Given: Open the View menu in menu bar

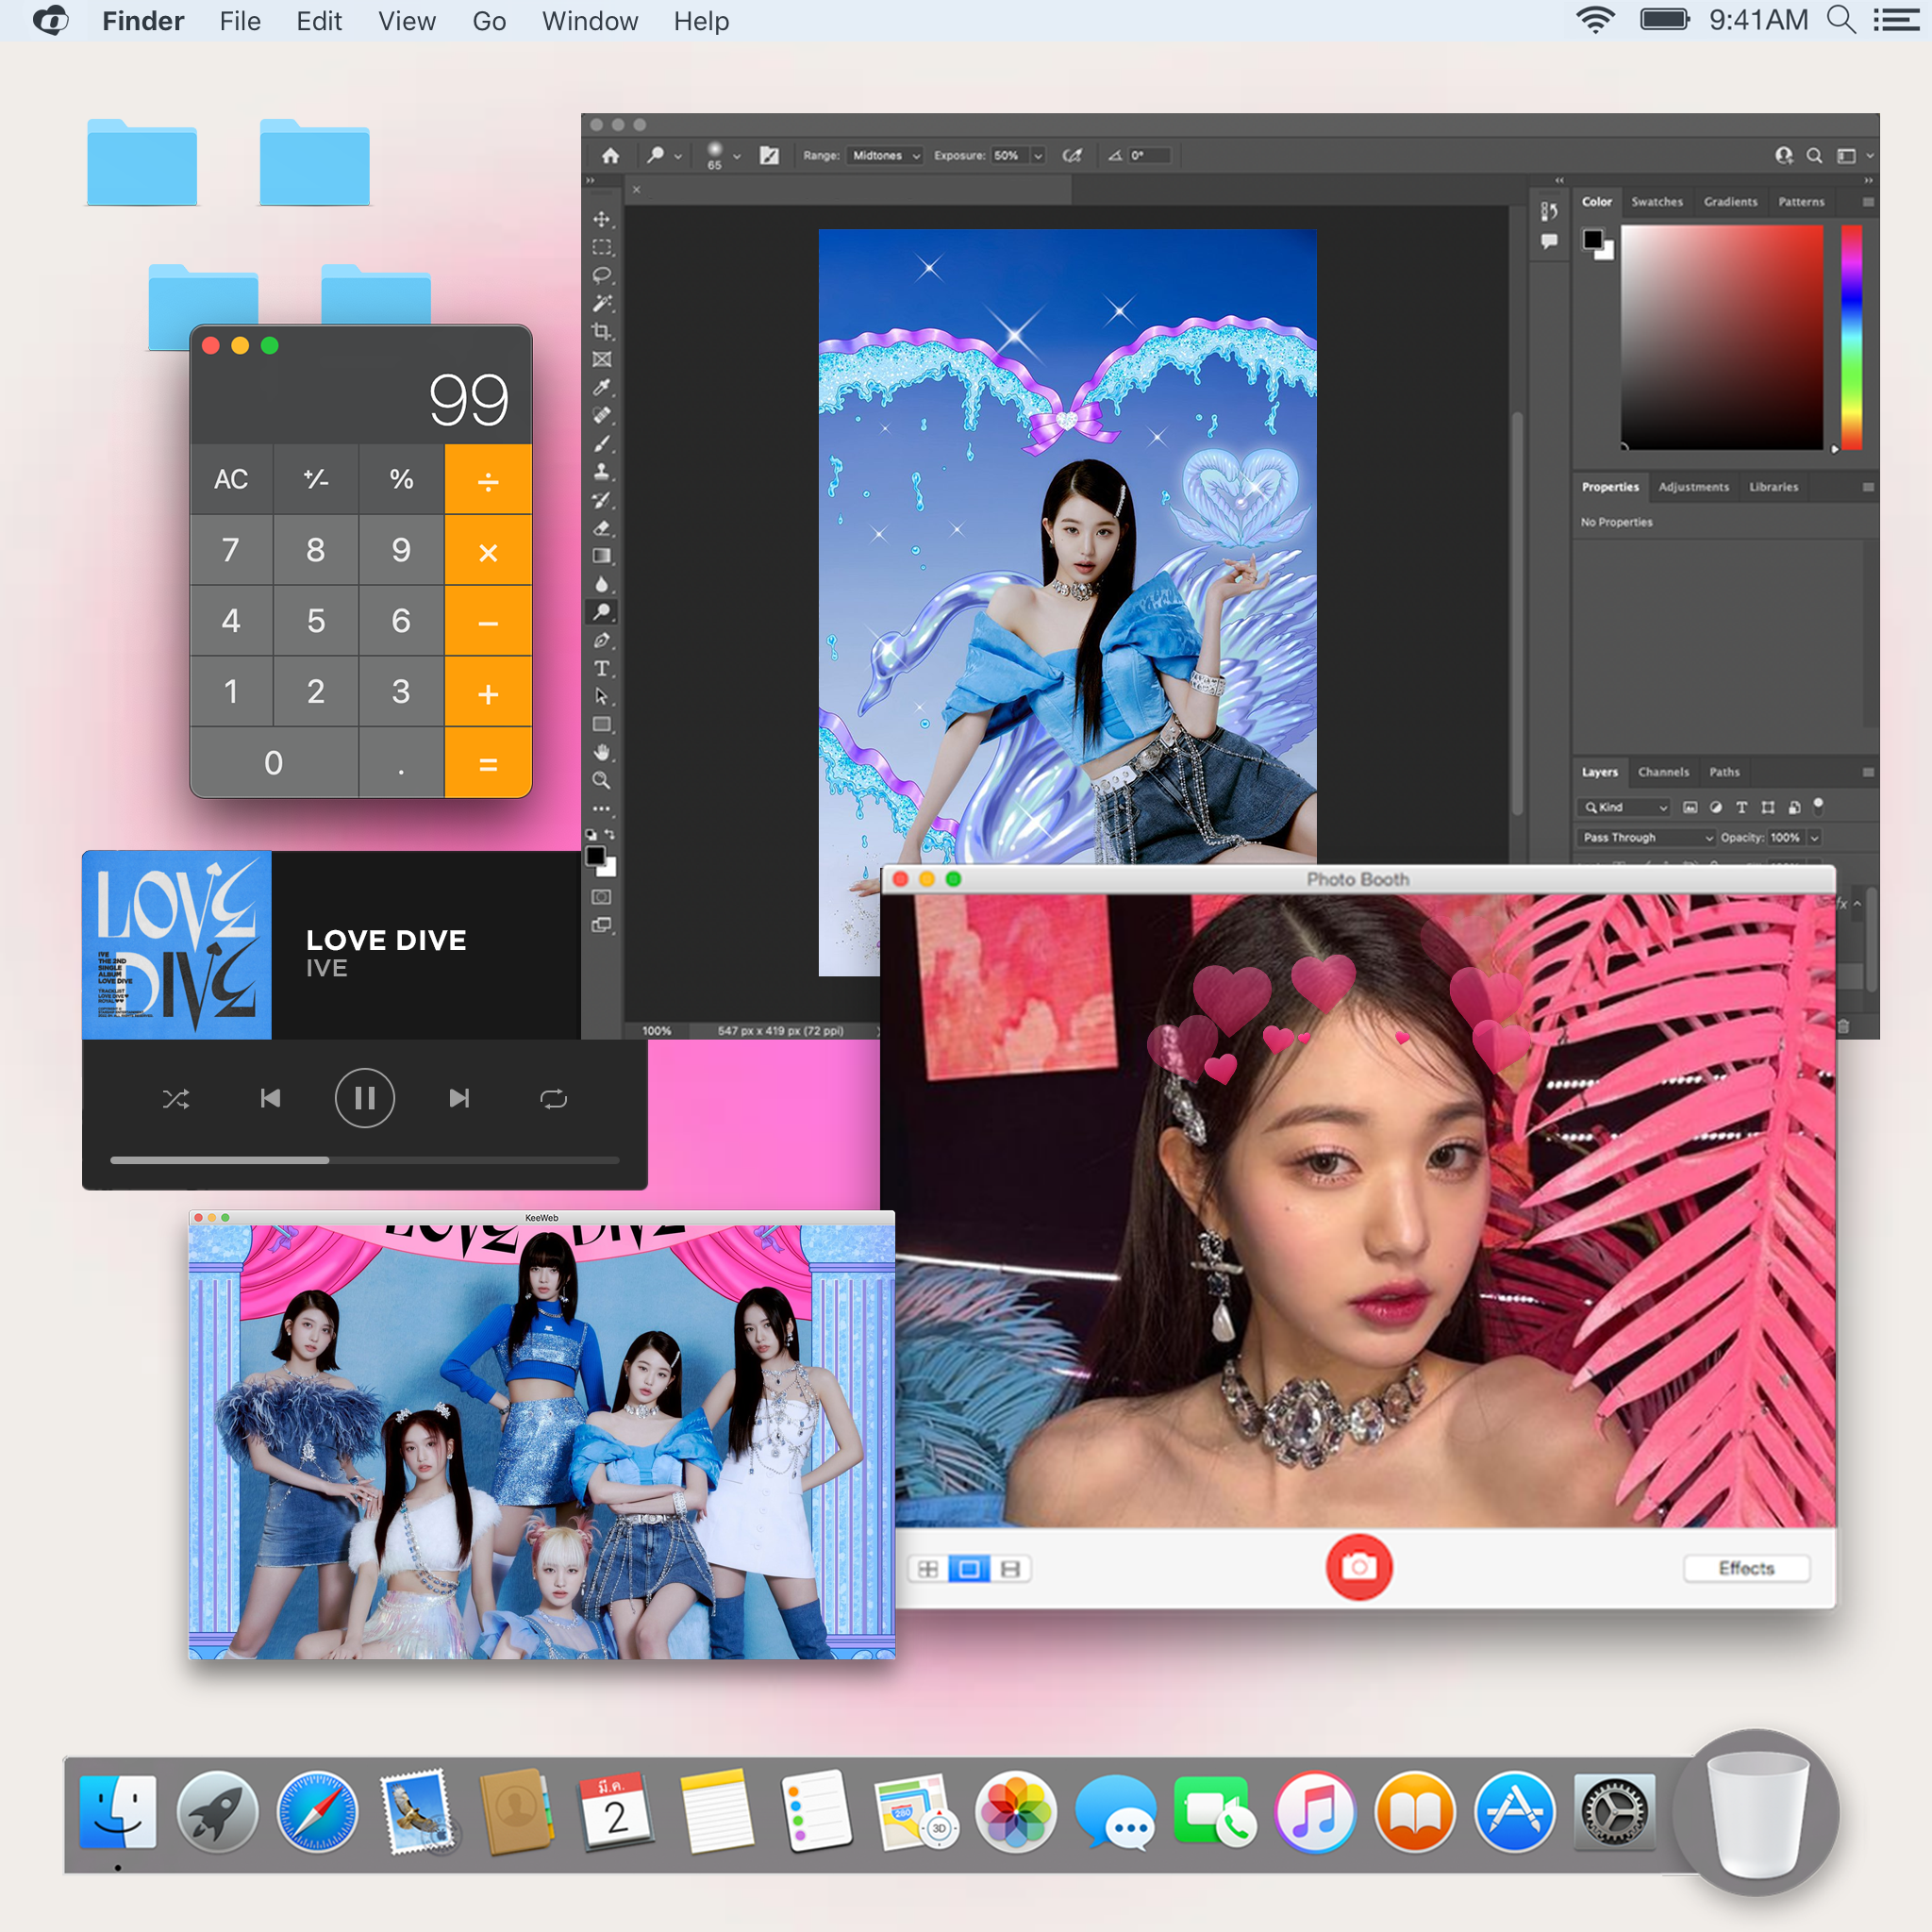Looking at the screenshot, I should coord(406,21).
